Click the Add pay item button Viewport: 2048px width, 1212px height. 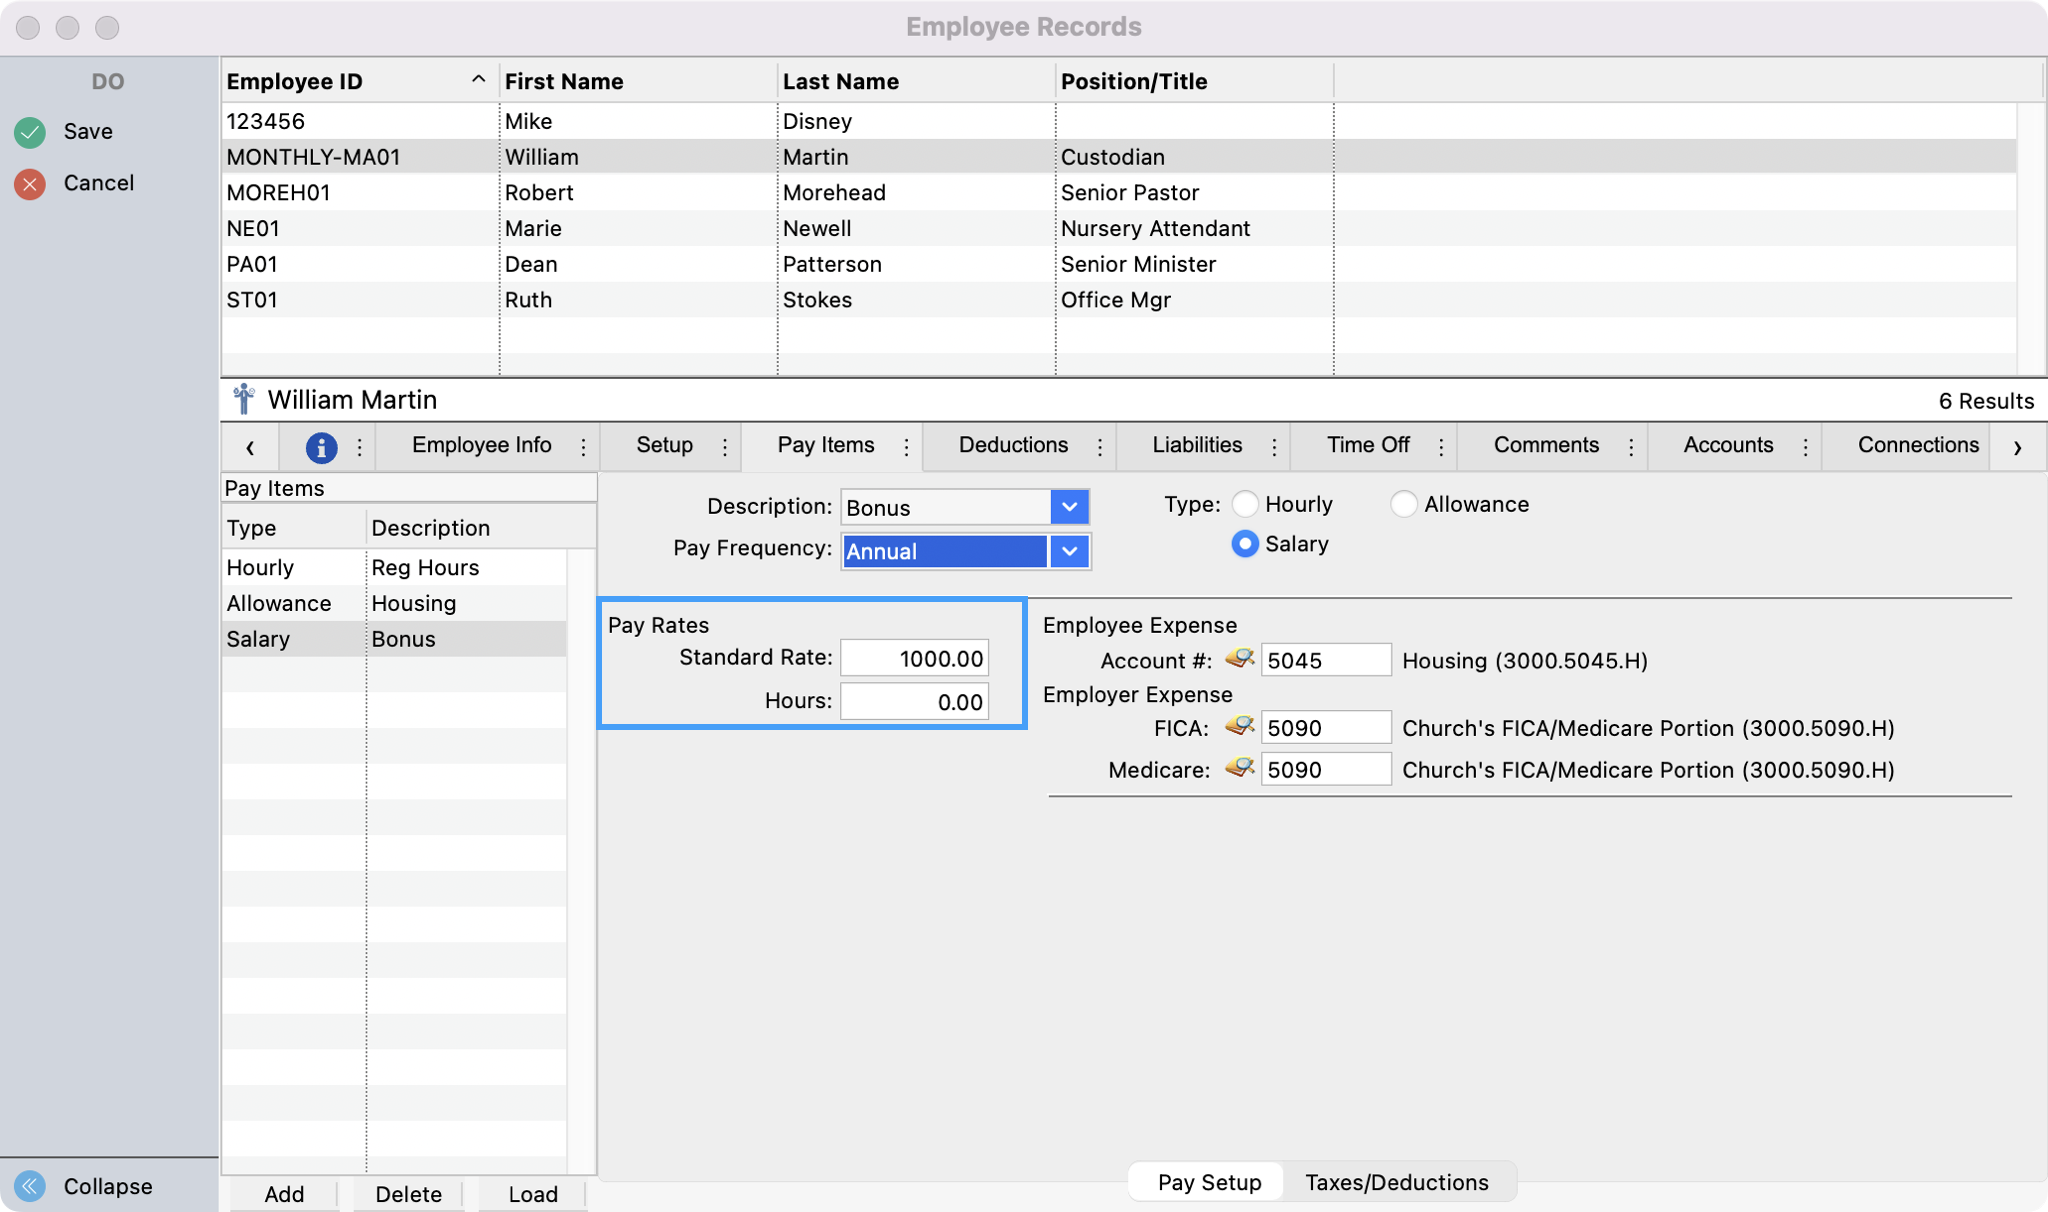click(284, 1194)
